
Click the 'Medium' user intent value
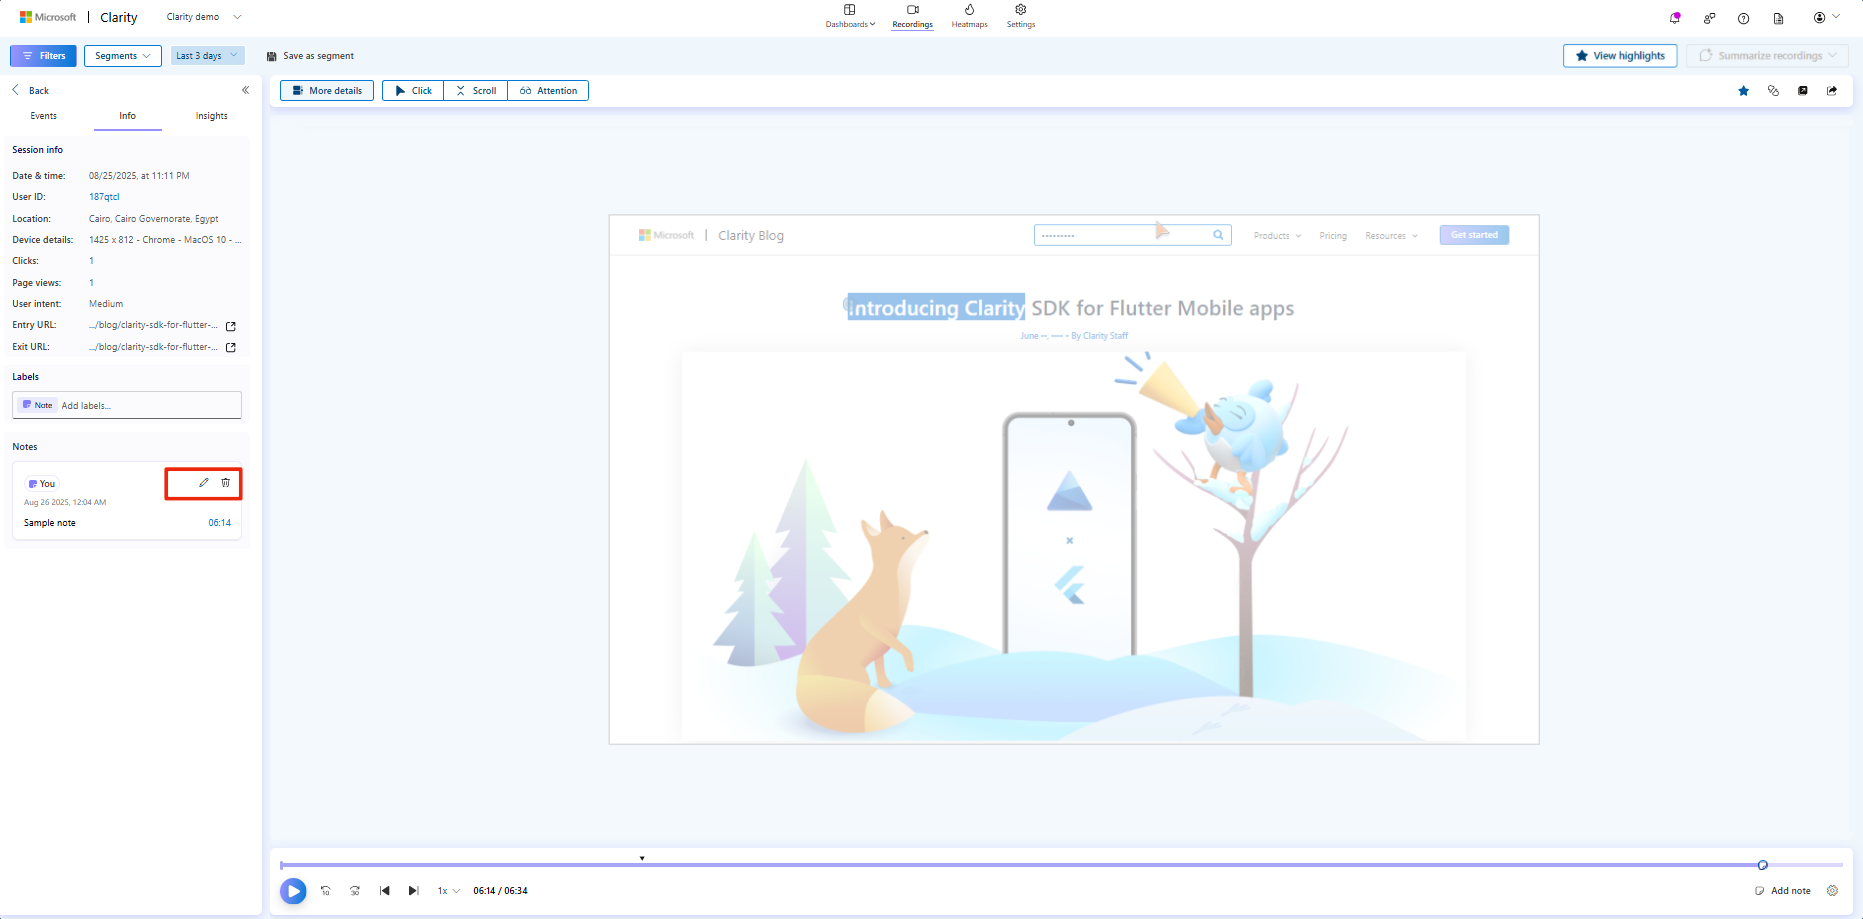click(106, 304)
